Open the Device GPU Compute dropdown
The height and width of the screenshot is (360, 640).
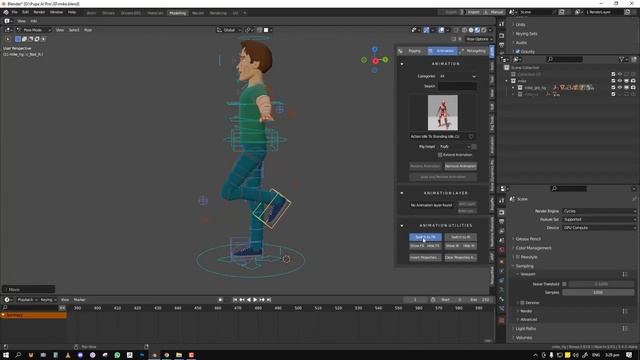[x=599, y=228]
